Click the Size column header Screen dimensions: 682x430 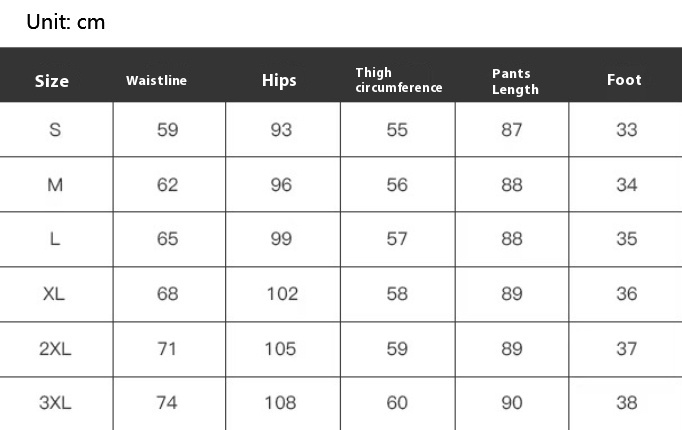click(52, 81)
